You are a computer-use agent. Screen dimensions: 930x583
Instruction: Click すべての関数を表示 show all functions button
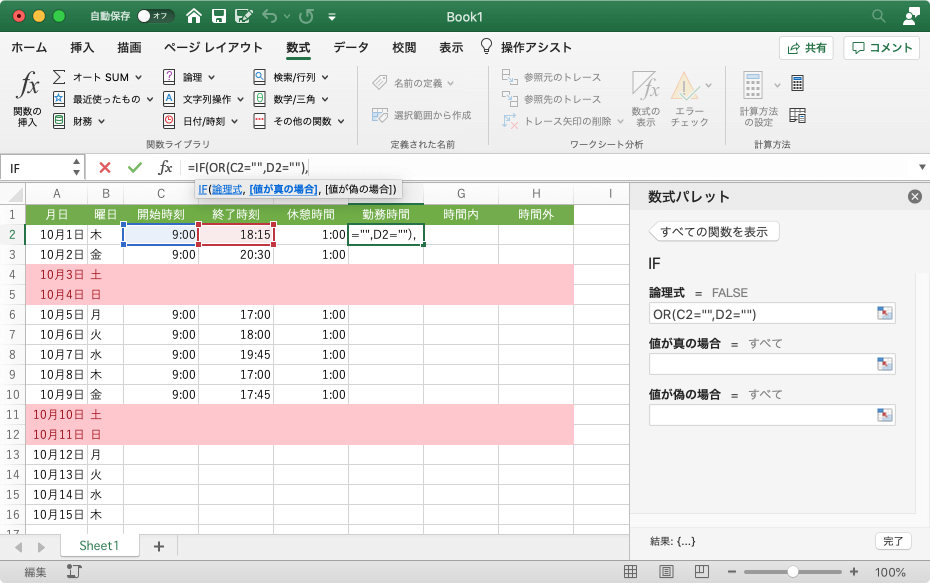(714, 232)
